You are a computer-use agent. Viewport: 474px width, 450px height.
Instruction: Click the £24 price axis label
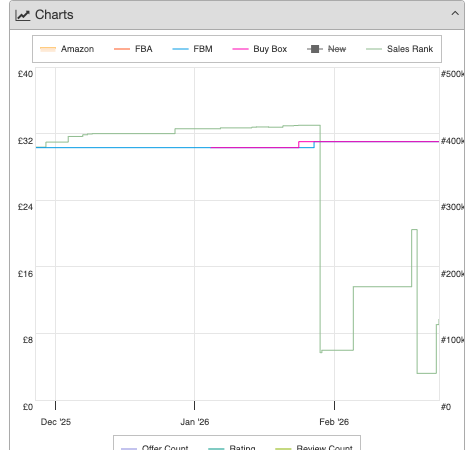(x=25, y=207)
